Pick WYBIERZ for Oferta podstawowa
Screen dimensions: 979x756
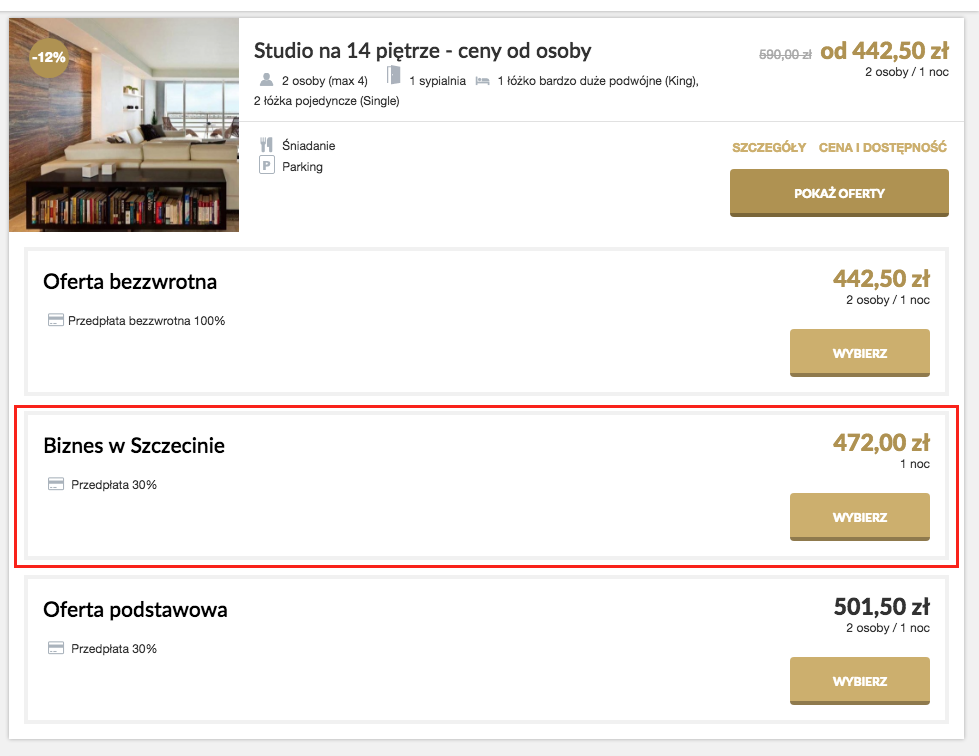[860, 681]
